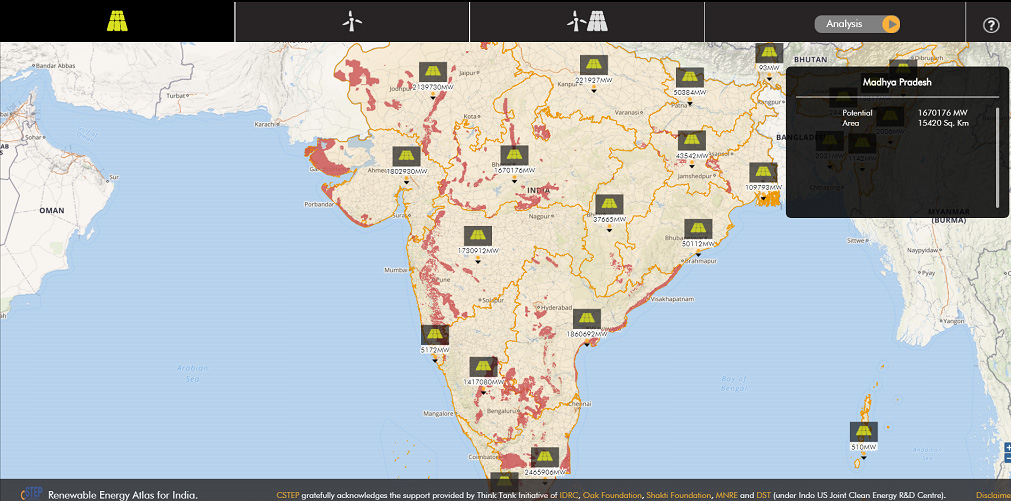Select the 1802930MW solar icon in Gujarat
Image resolution: width=1011 pixels, height=501 pixels.
point(405,157)
